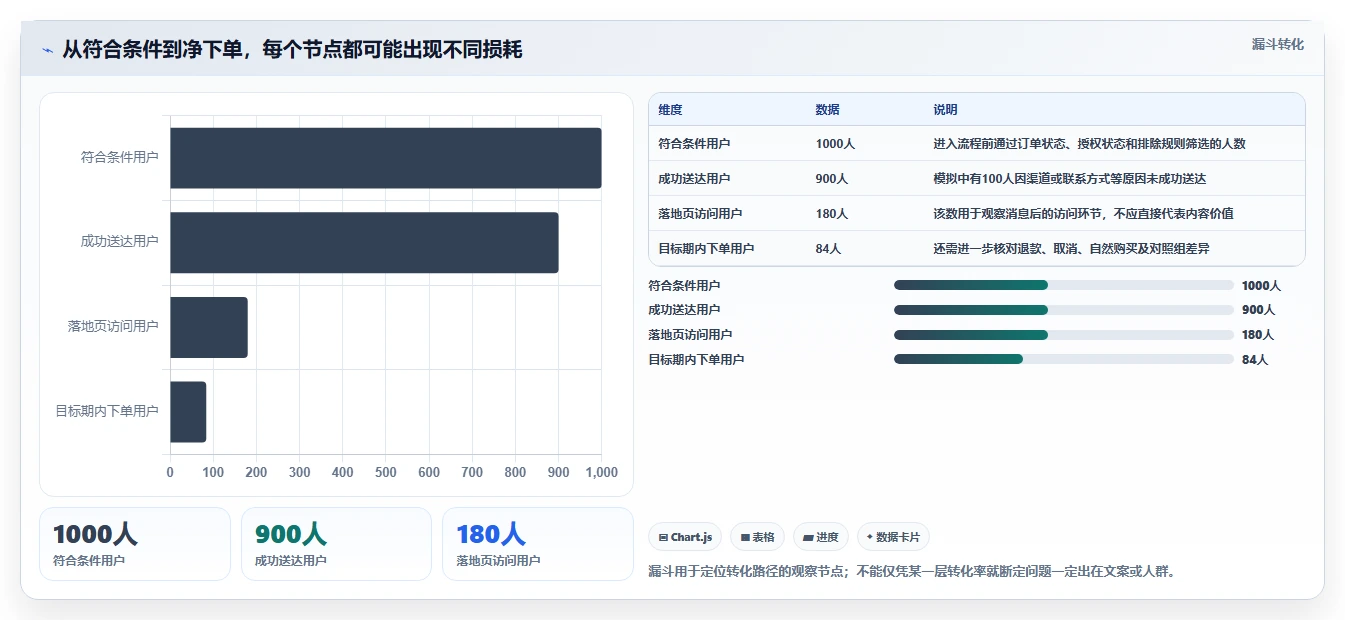Screen dimensions: 1345x620
Task: Click the 落地页访问用户 label on the chart's y-axis
Action: [113, 327]
